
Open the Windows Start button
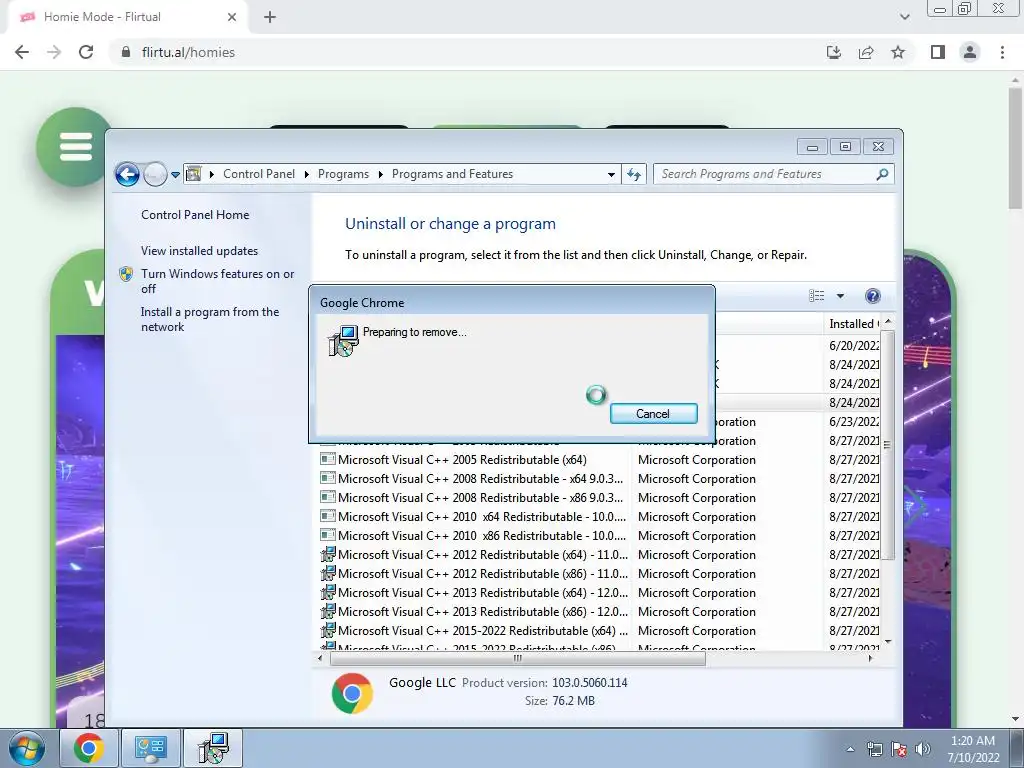(26, 748)
